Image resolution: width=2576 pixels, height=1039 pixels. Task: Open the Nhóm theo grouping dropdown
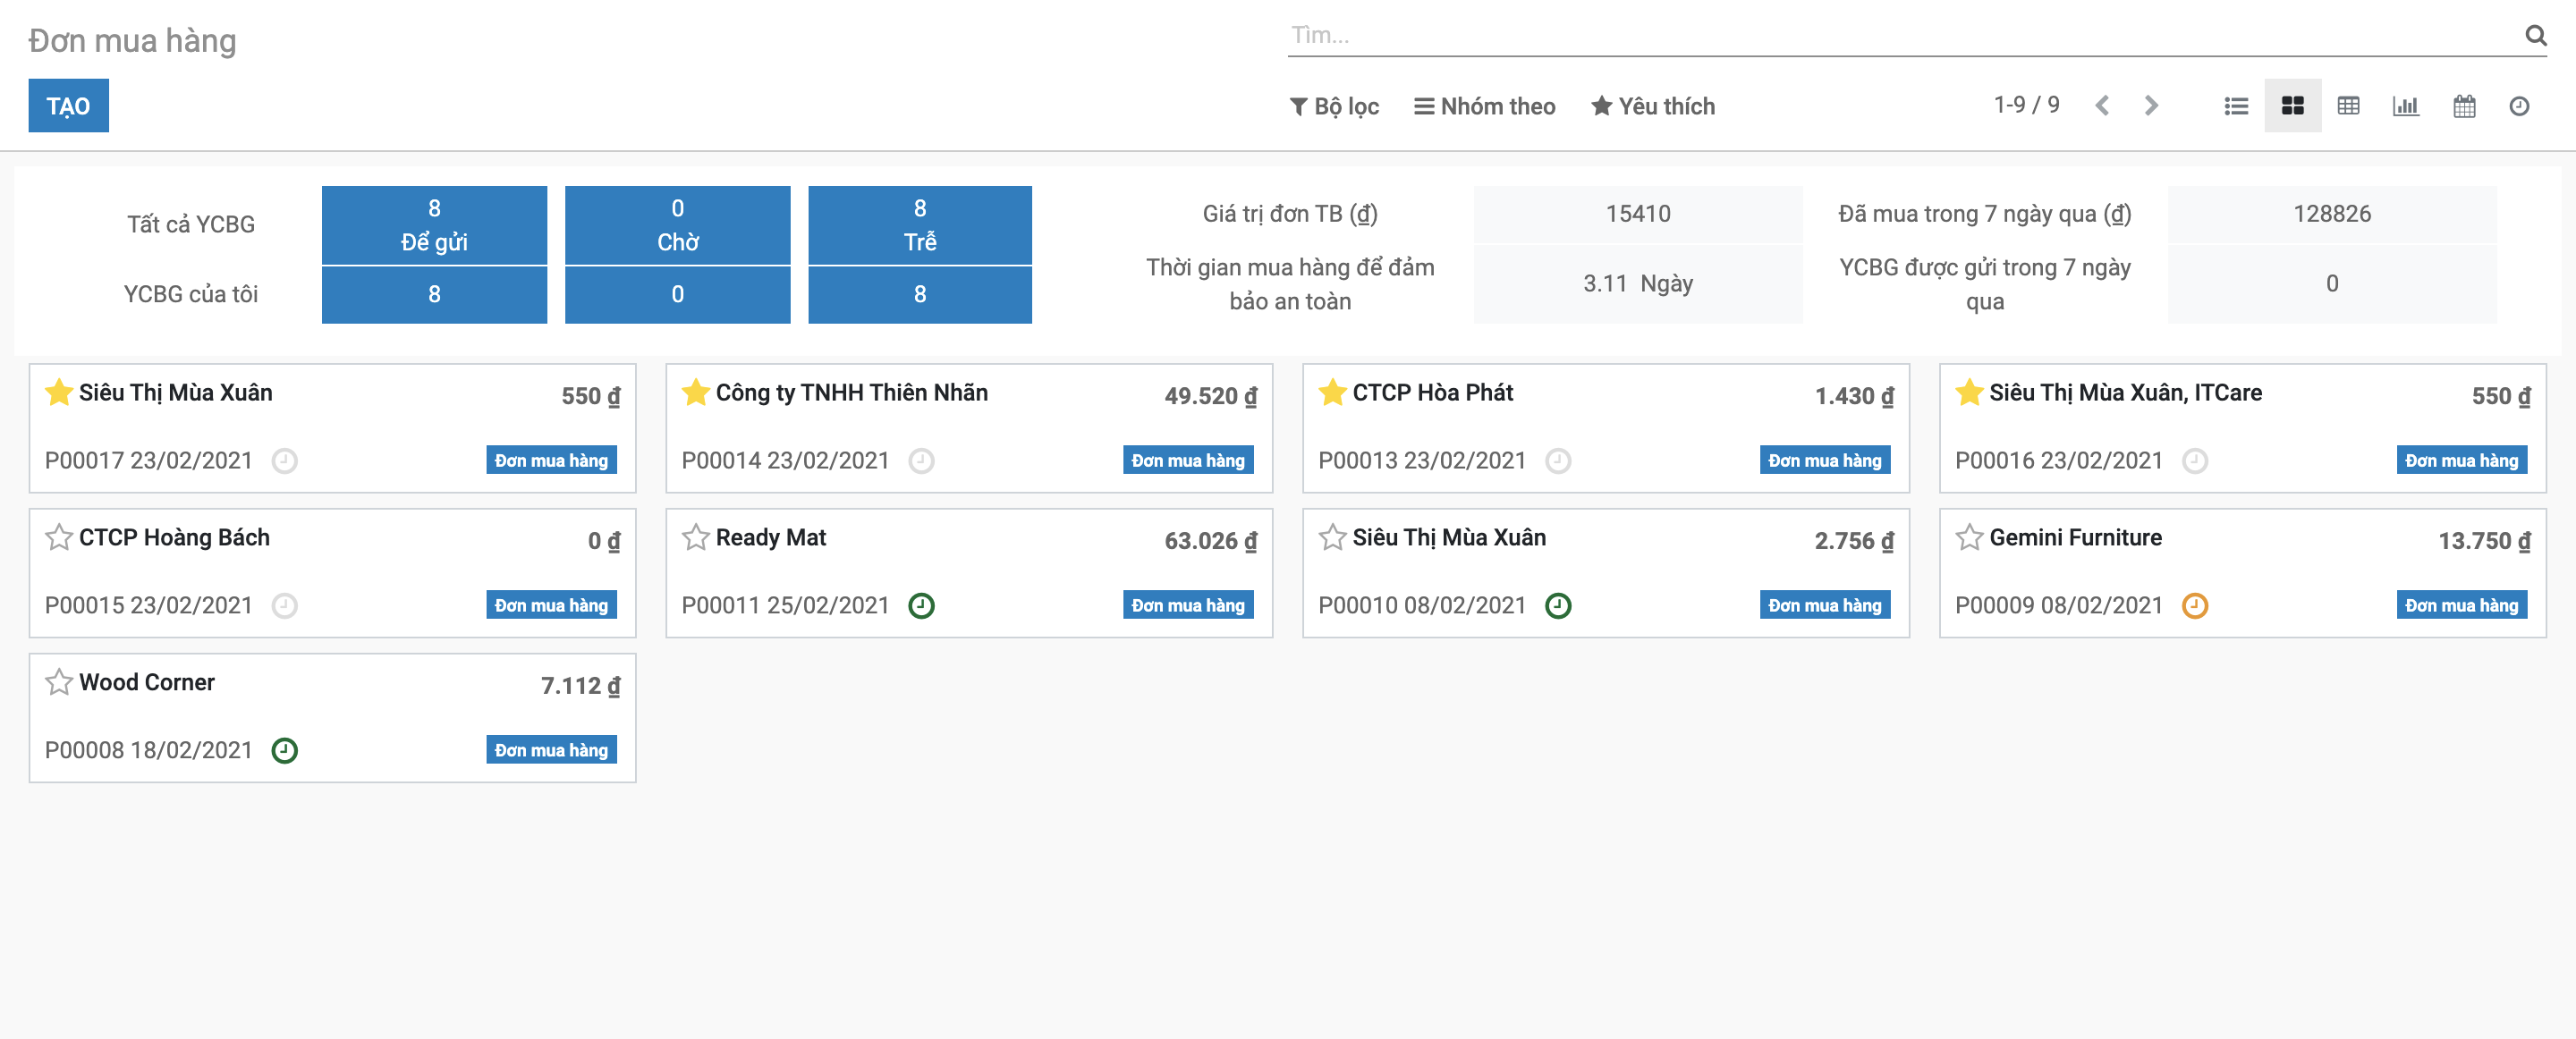tap(1484, 106)
